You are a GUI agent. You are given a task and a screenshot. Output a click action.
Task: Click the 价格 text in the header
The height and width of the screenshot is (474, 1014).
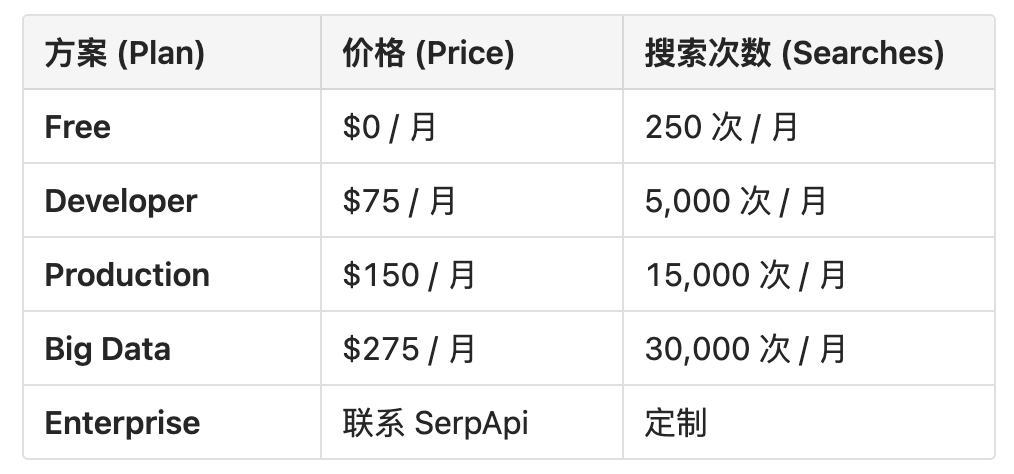click(x=374, y=53)
